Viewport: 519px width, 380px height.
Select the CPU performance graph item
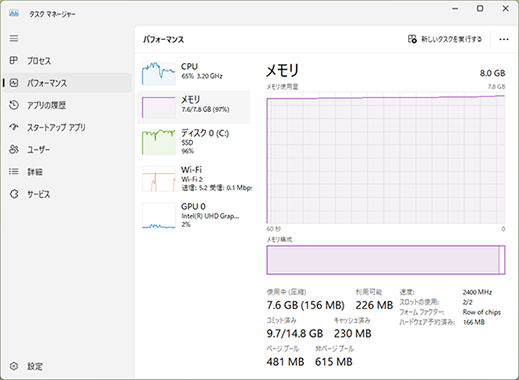click(193, 73)
